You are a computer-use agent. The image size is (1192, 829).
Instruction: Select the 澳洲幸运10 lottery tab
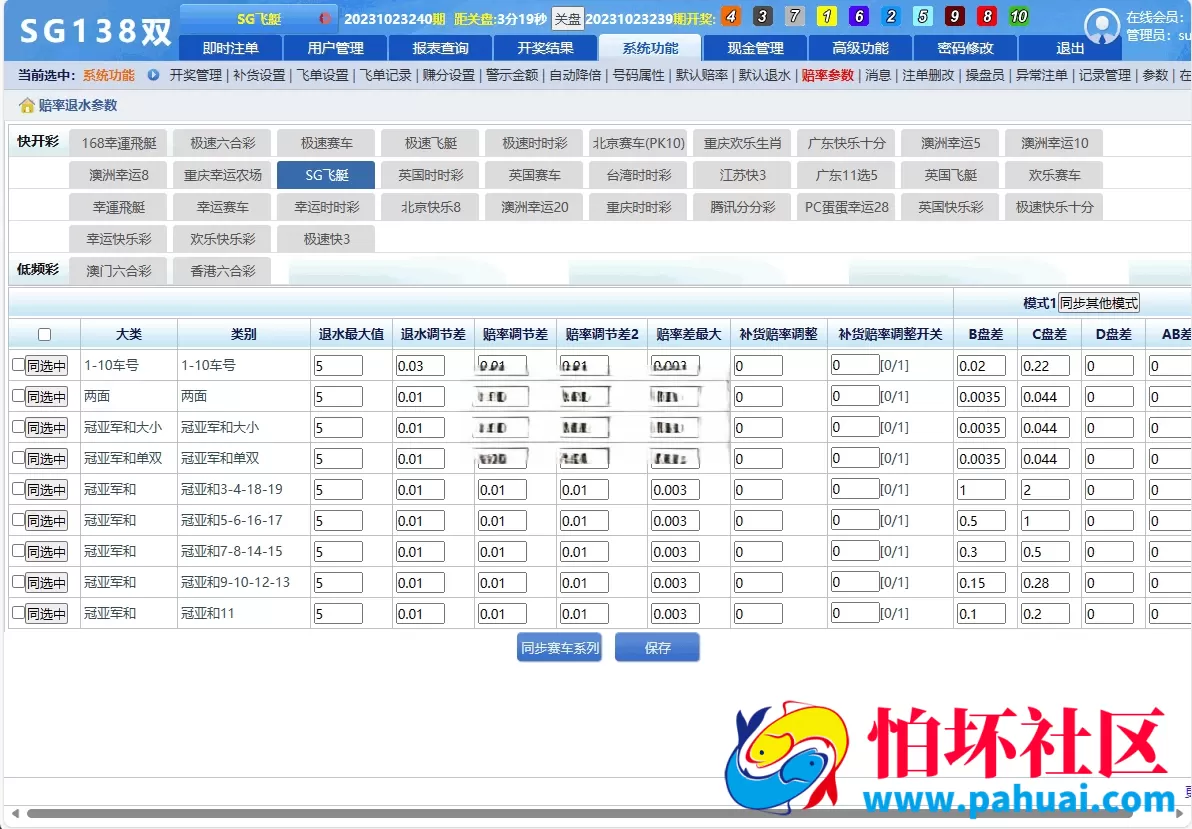[1054, 143]
